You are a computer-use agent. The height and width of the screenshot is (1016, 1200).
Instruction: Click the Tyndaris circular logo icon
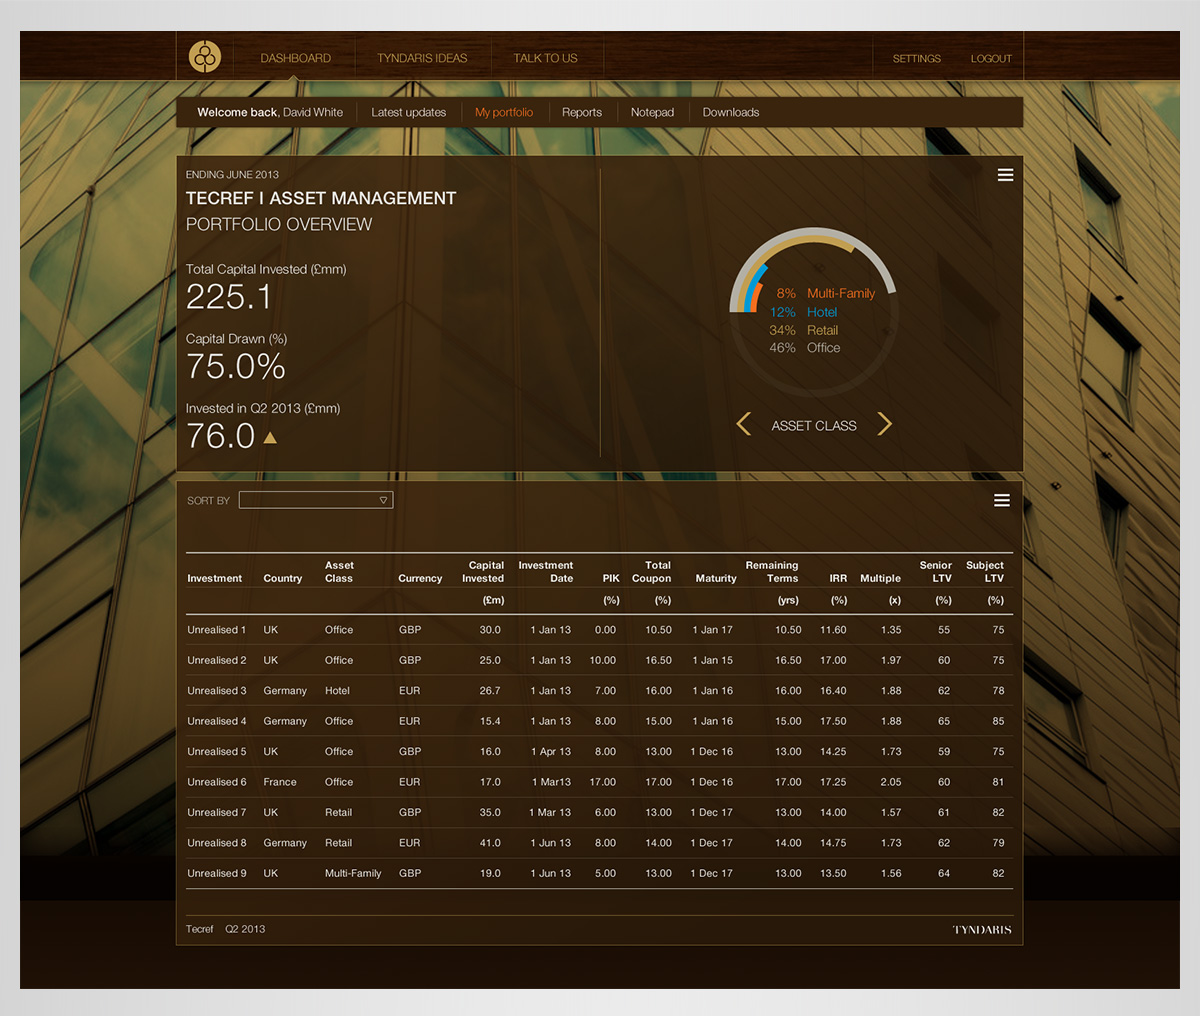(205, 57)
